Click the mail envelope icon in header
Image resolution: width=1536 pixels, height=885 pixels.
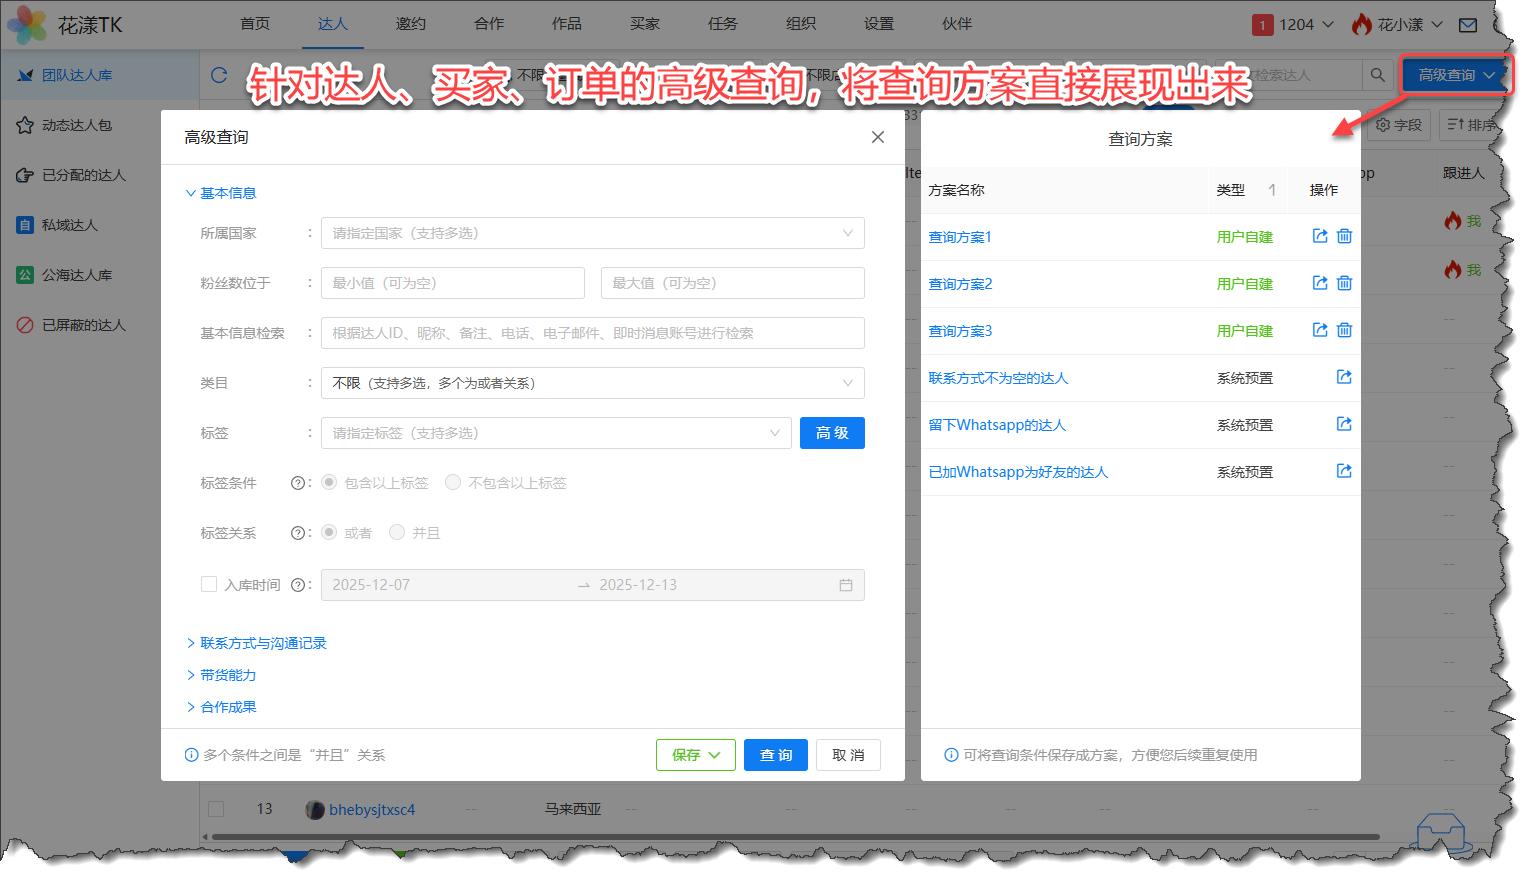tap(1467, 25)
